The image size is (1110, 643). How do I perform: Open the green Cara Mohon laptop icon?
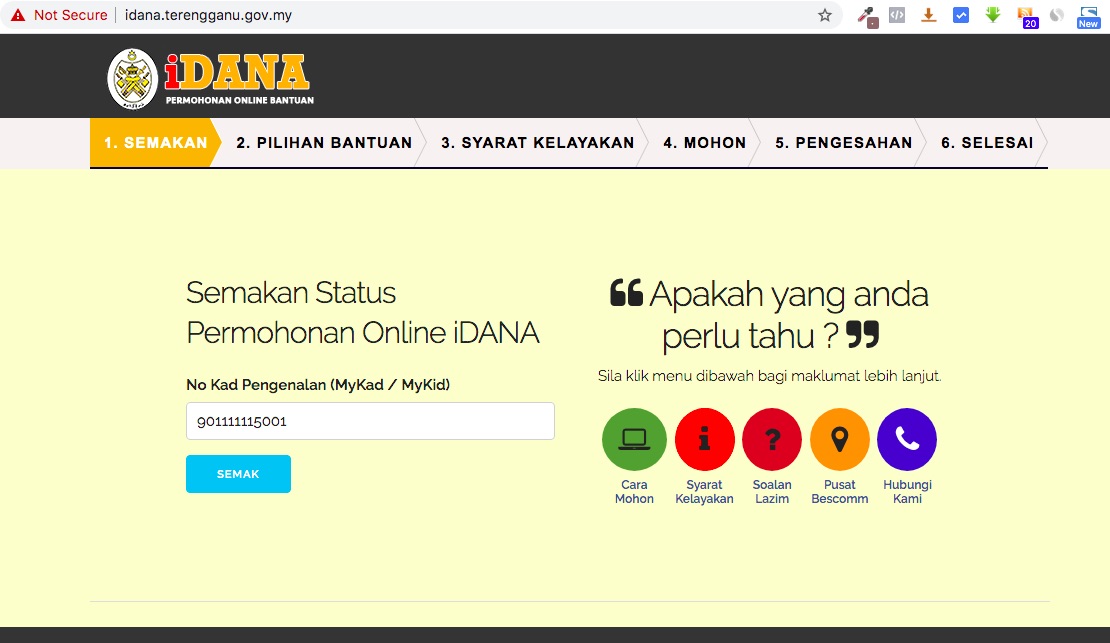pos(634,439)
